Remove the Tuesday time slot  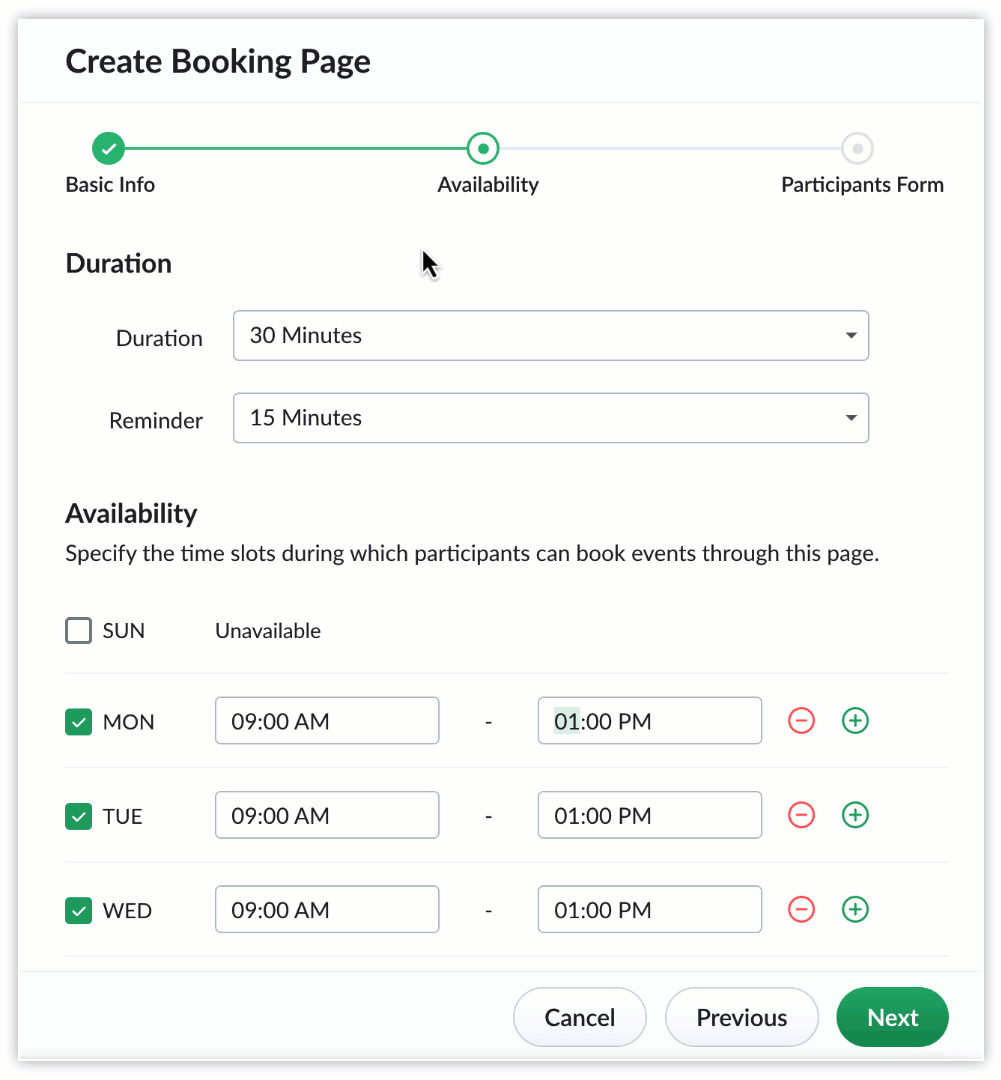tap(801, 815)
